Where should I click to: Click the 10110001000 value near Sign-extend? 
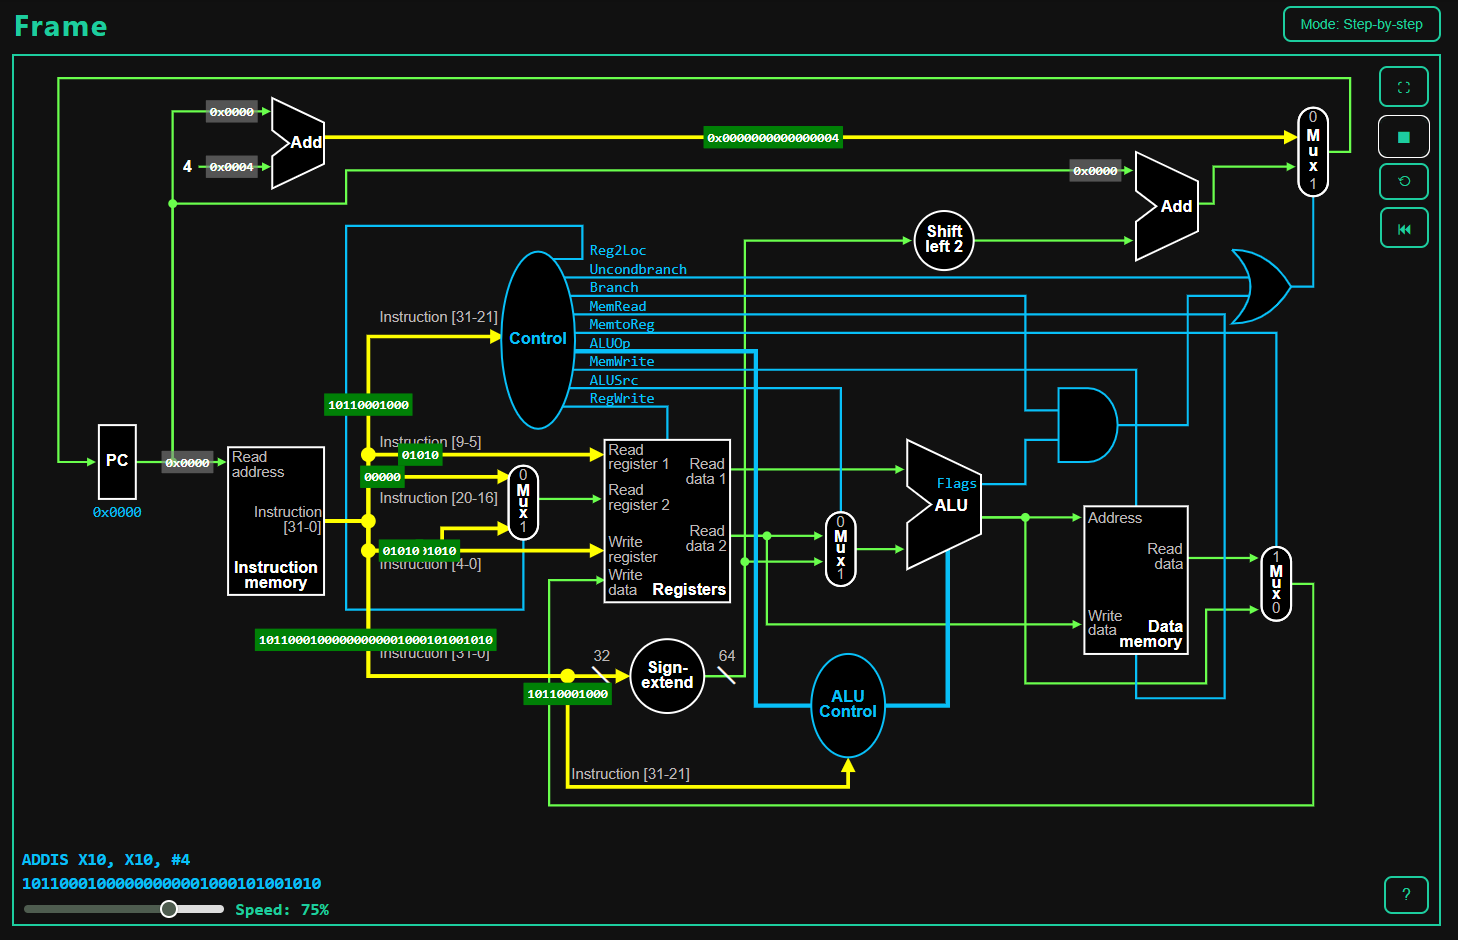567,694
